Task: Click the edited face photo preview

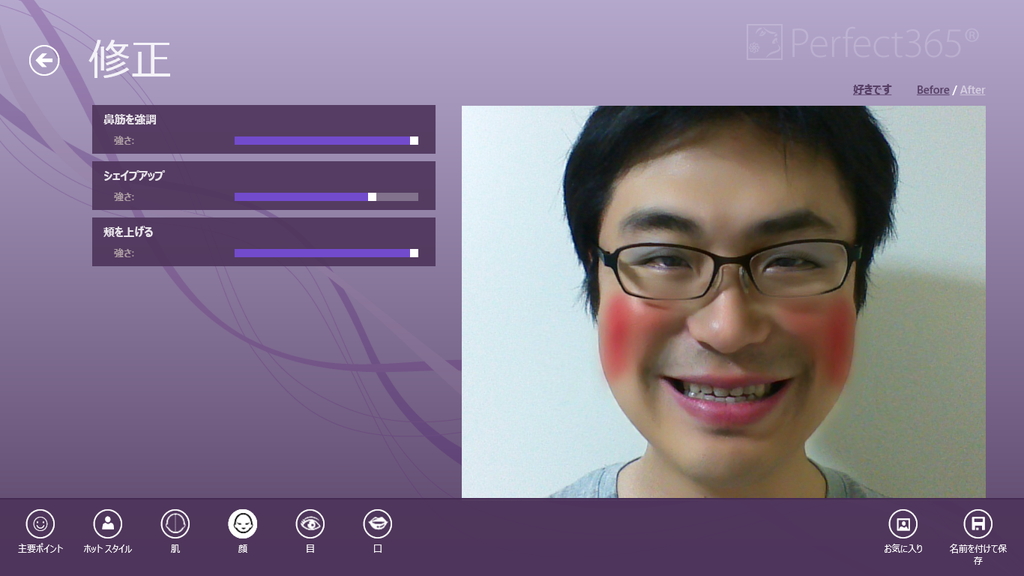Action: point(724,302)
